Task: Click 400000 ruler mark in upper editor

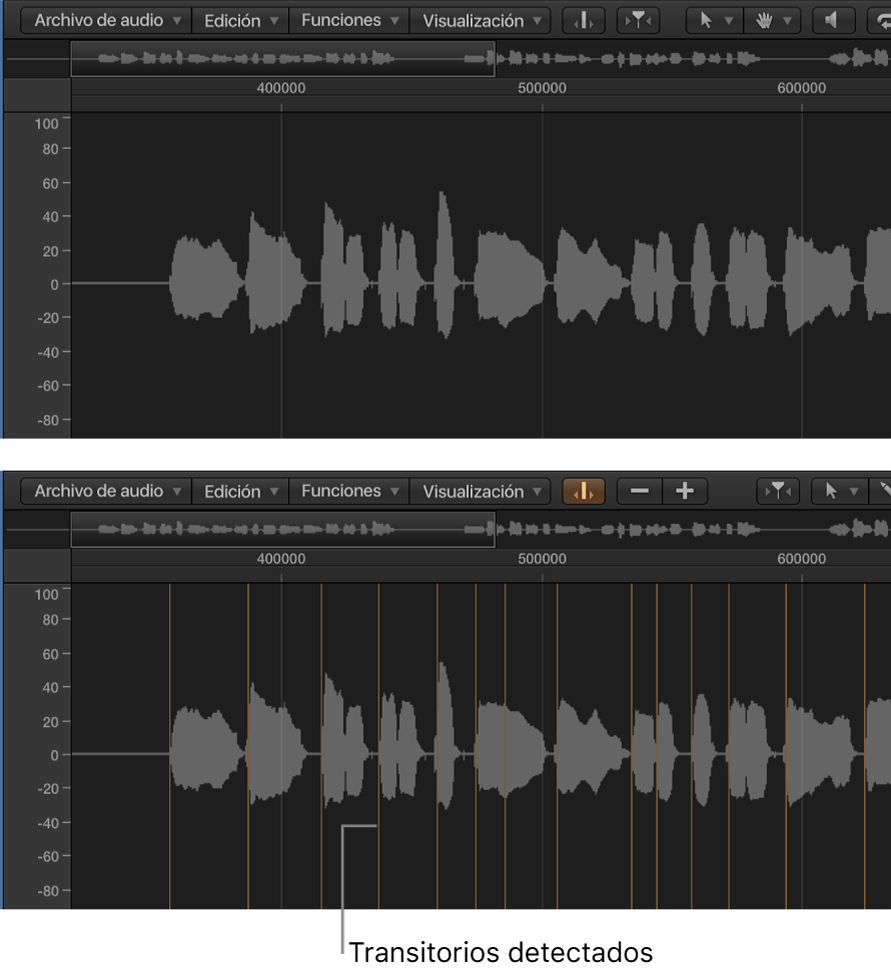Action: pos(281,88)
